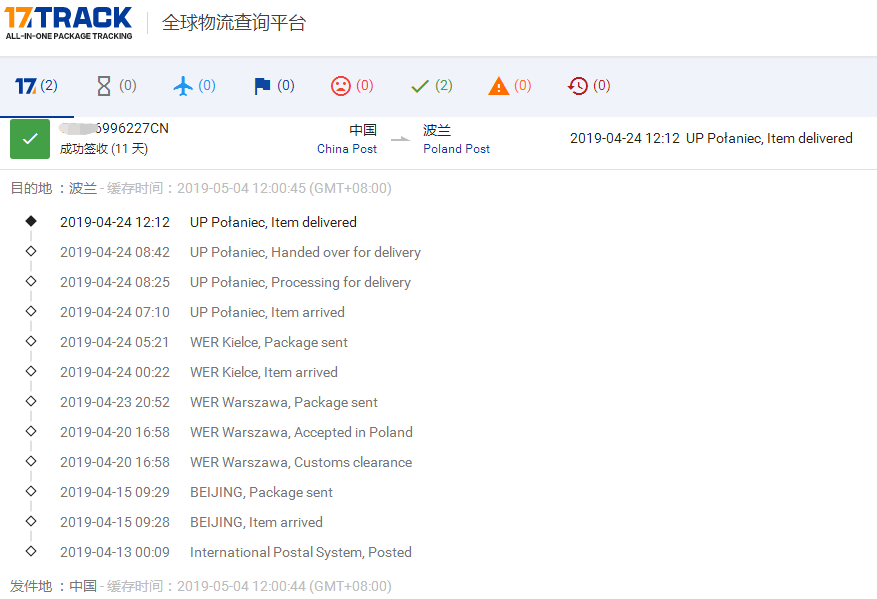
Task: Click the latest Item delivered timeline marker
Action: tap(31, 221)
